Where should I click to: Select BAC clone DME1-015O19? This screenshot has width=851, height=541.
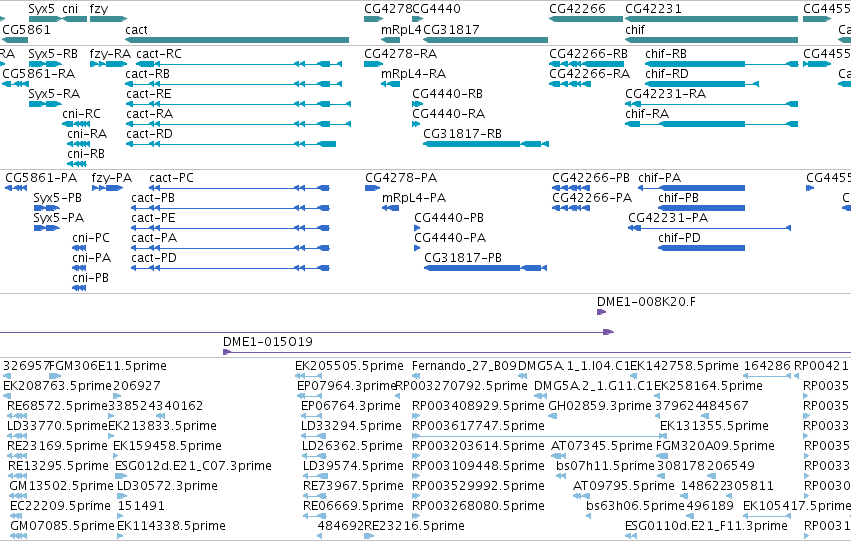(x=537, y=352)
